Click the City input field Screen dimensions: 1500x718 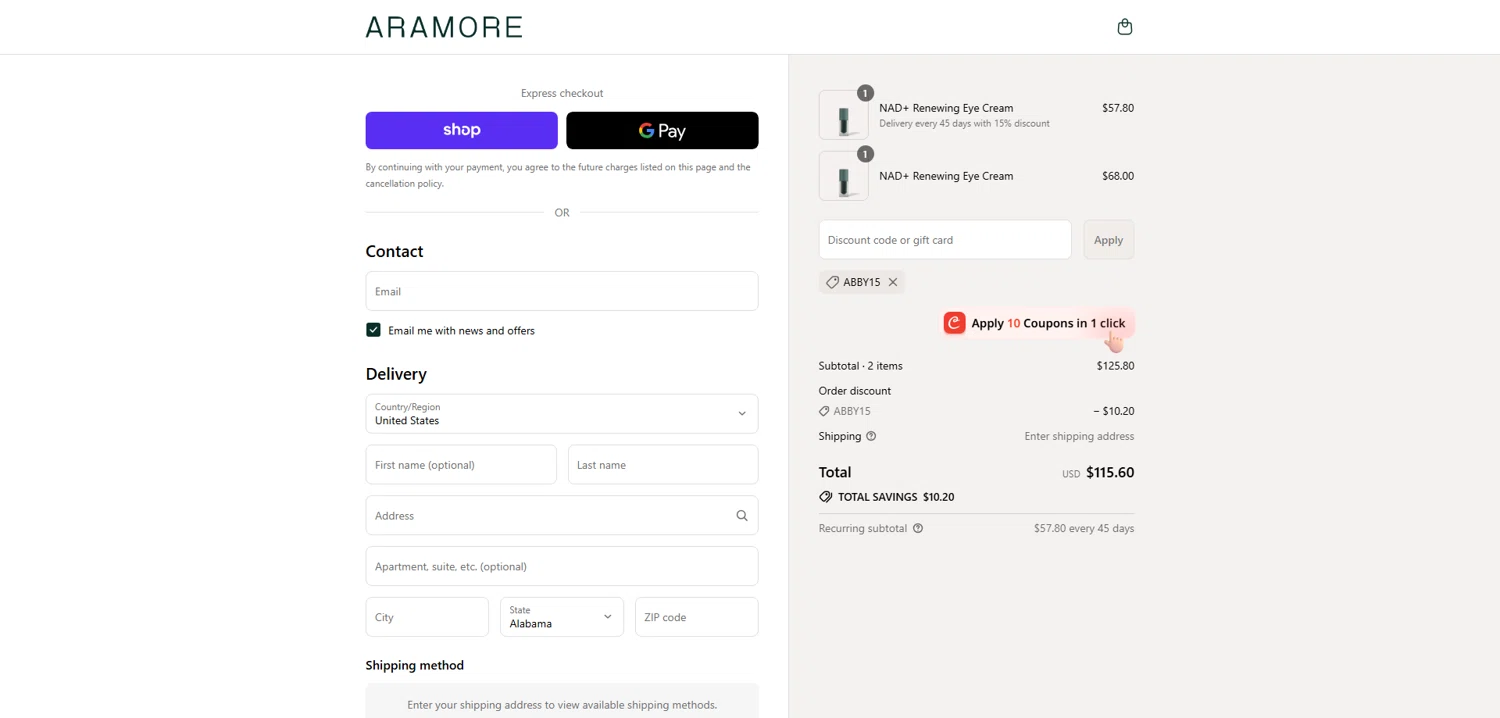click(427, 617)
